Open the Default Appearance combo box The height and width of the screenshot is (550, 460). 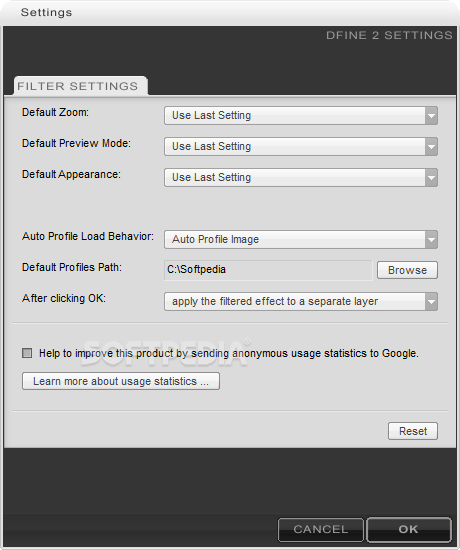301,177
